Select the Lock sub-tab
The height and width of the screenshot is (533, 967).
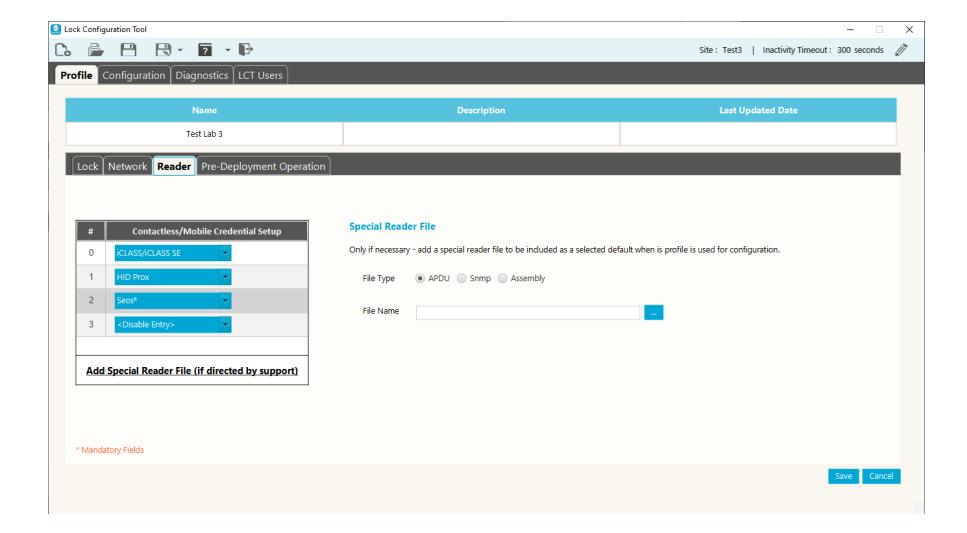(x=88, y=167)
